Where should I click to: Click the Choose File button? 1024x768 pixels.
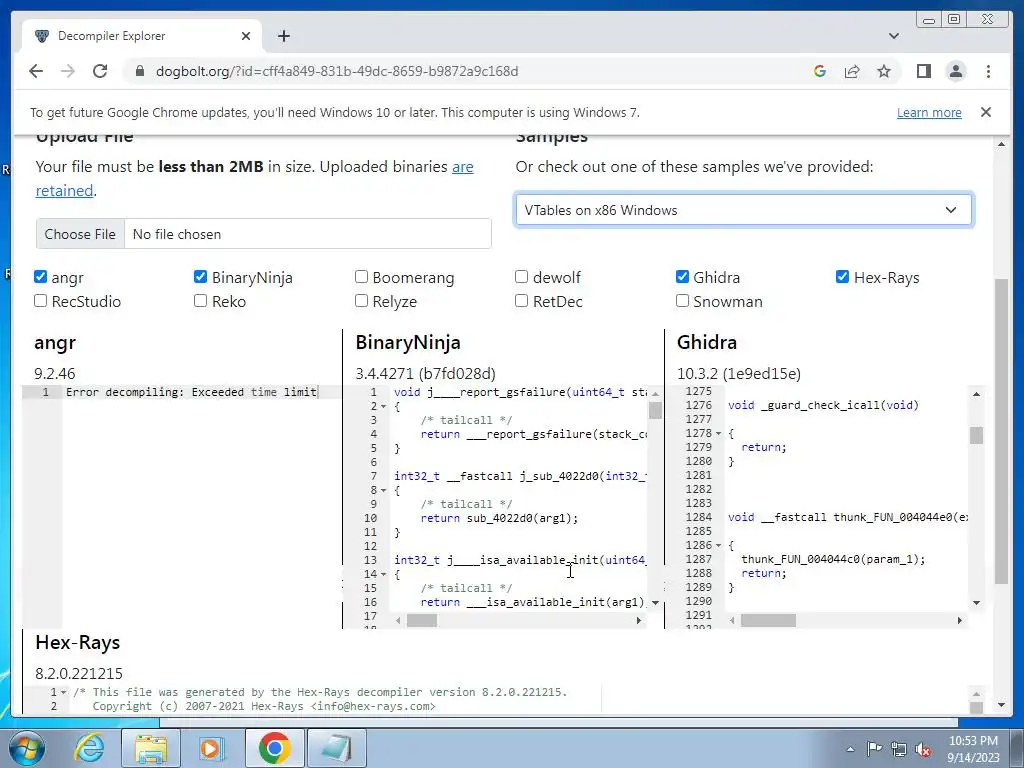(80, 234)
